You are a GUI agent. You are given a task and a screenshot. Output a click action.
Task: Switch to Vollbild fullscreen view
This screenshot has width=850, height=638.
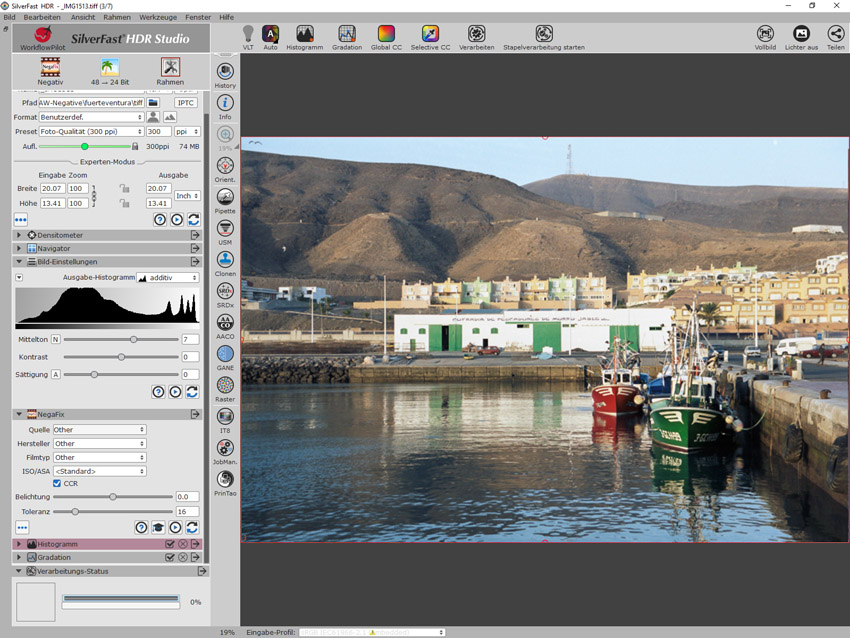click(x=765, y=34)
